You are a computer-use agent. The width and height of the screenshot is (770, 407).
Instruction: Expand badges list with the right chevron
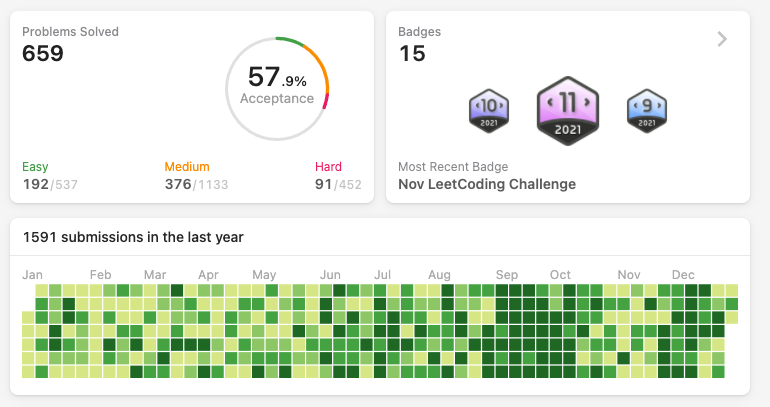pos(722,39)
